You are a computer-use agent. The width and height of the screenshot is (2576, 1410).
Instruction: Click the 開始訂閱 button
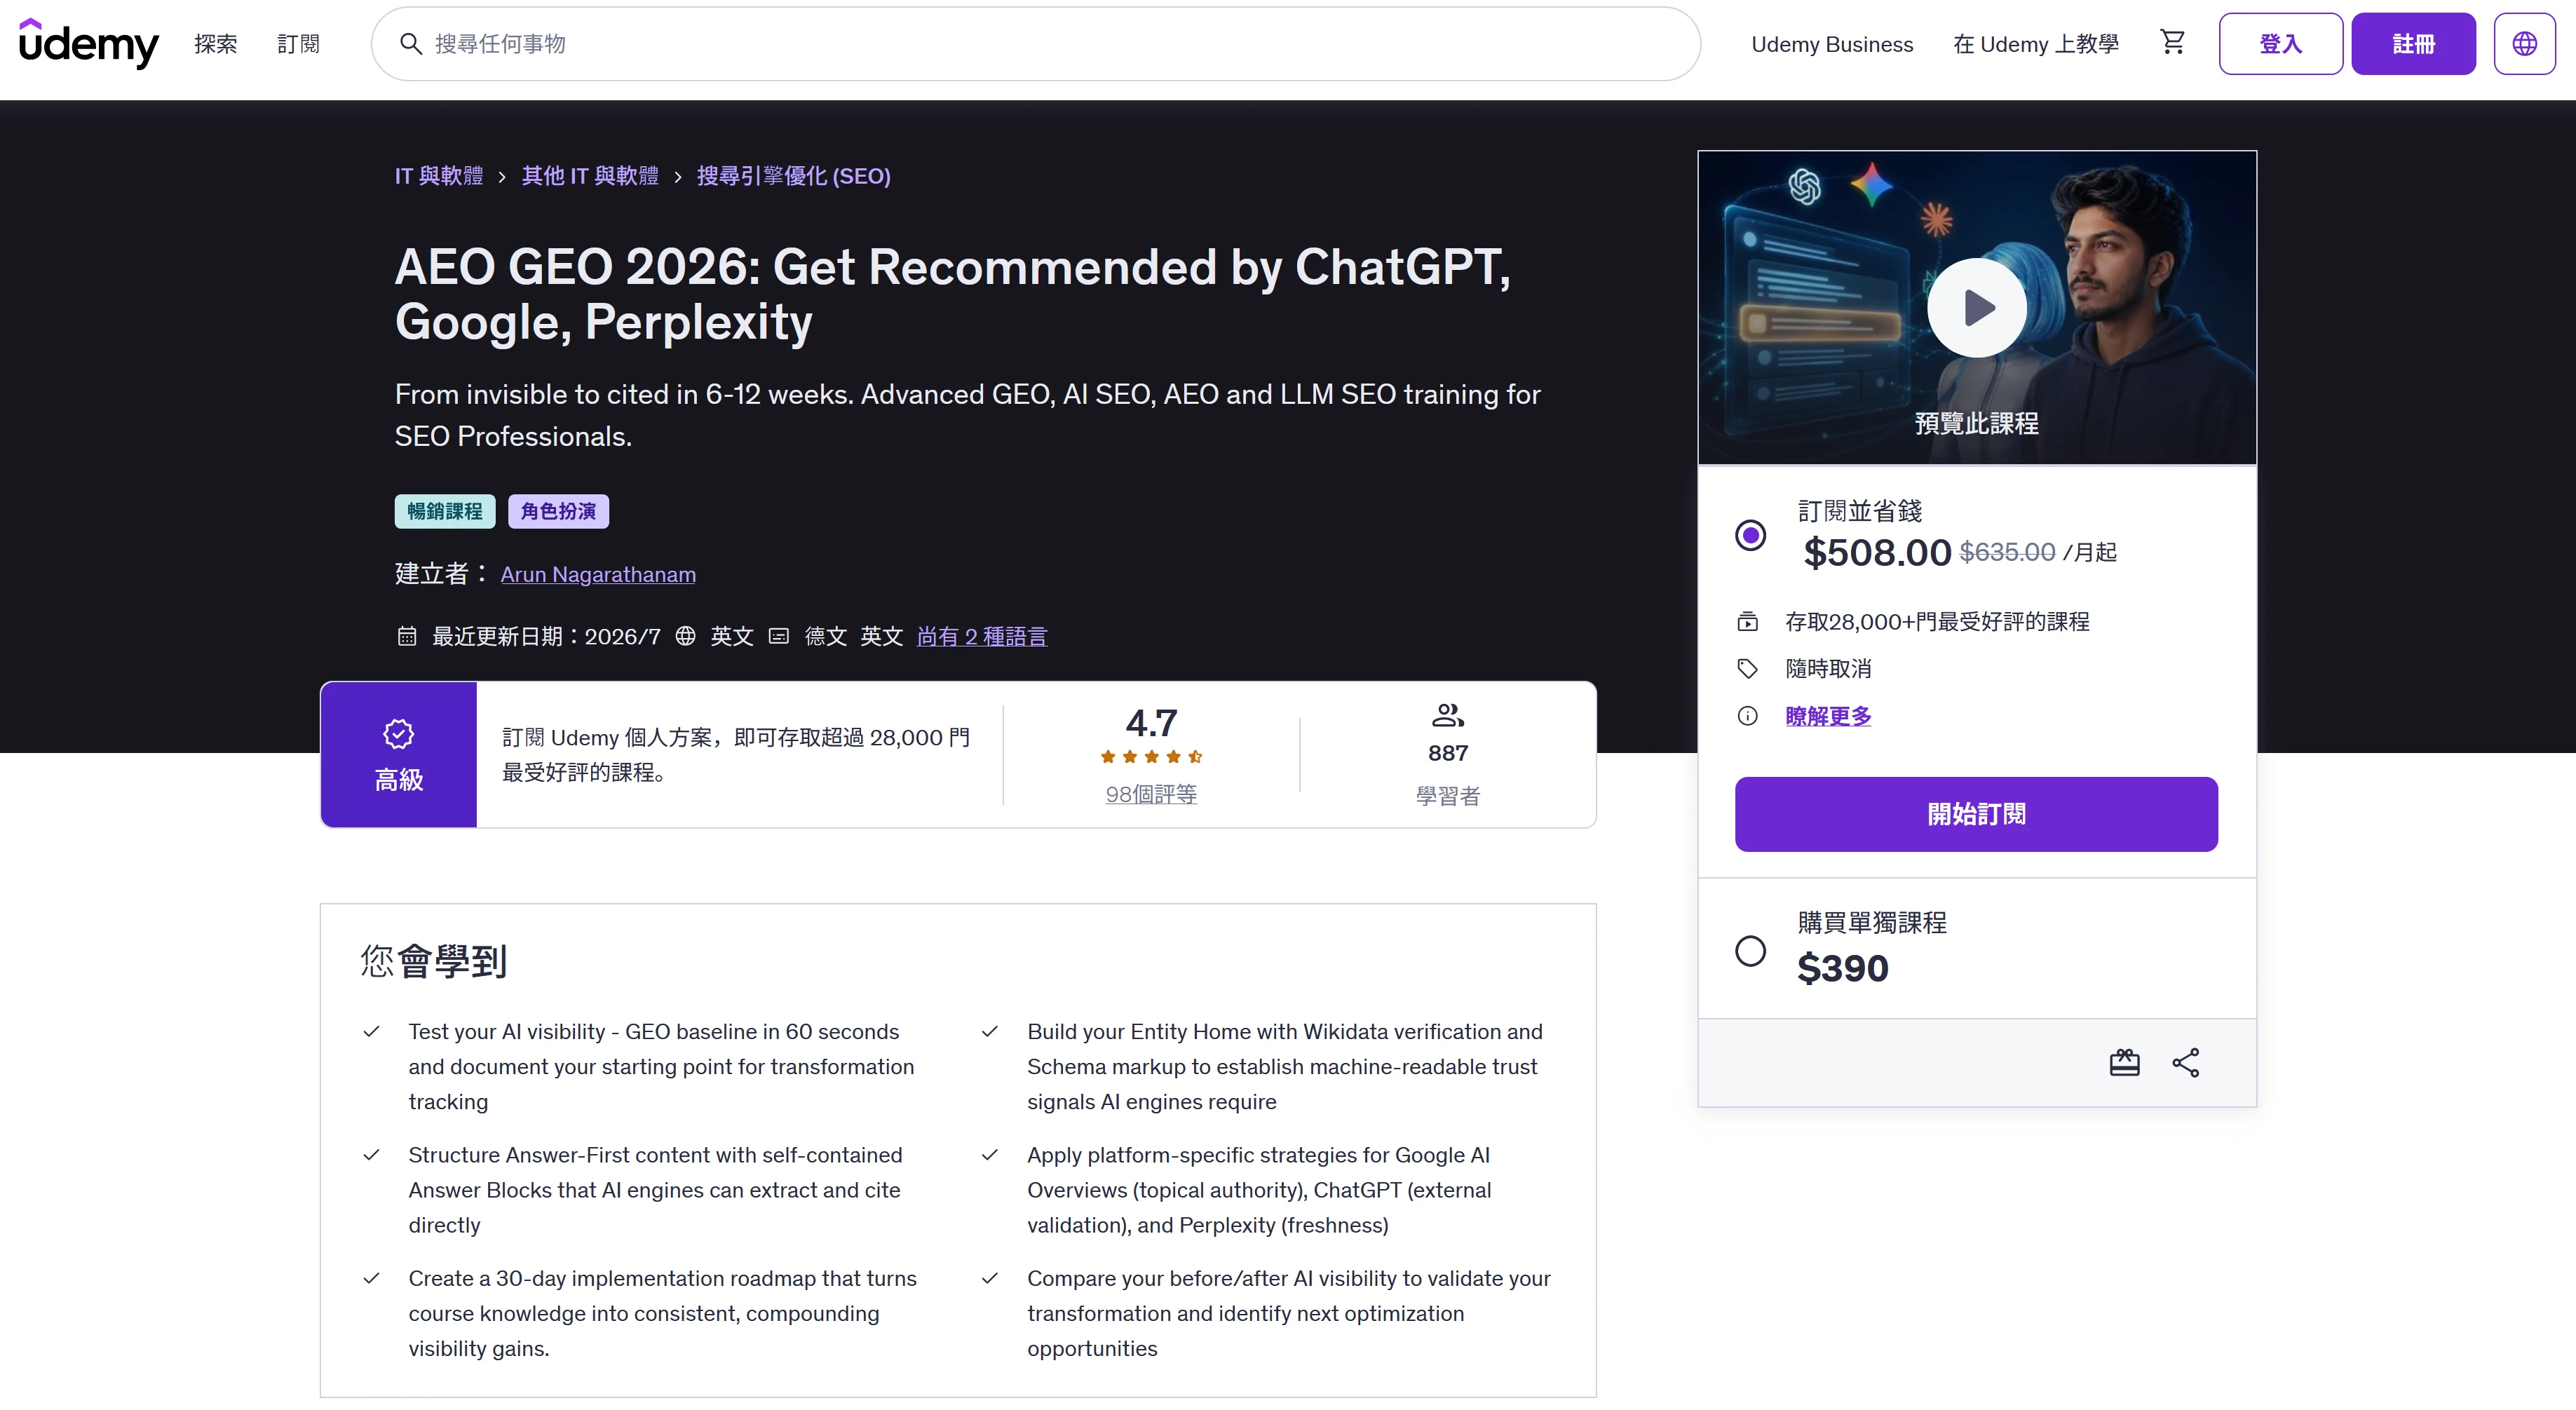[x=1976, y=814]
